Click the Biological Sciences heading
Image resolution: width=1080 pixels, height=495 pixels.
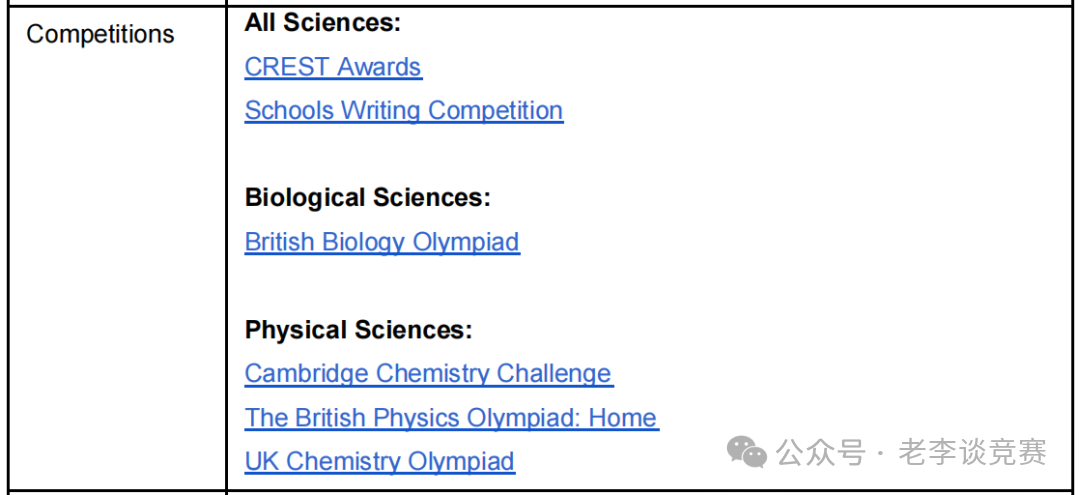(x=368, y=198)
